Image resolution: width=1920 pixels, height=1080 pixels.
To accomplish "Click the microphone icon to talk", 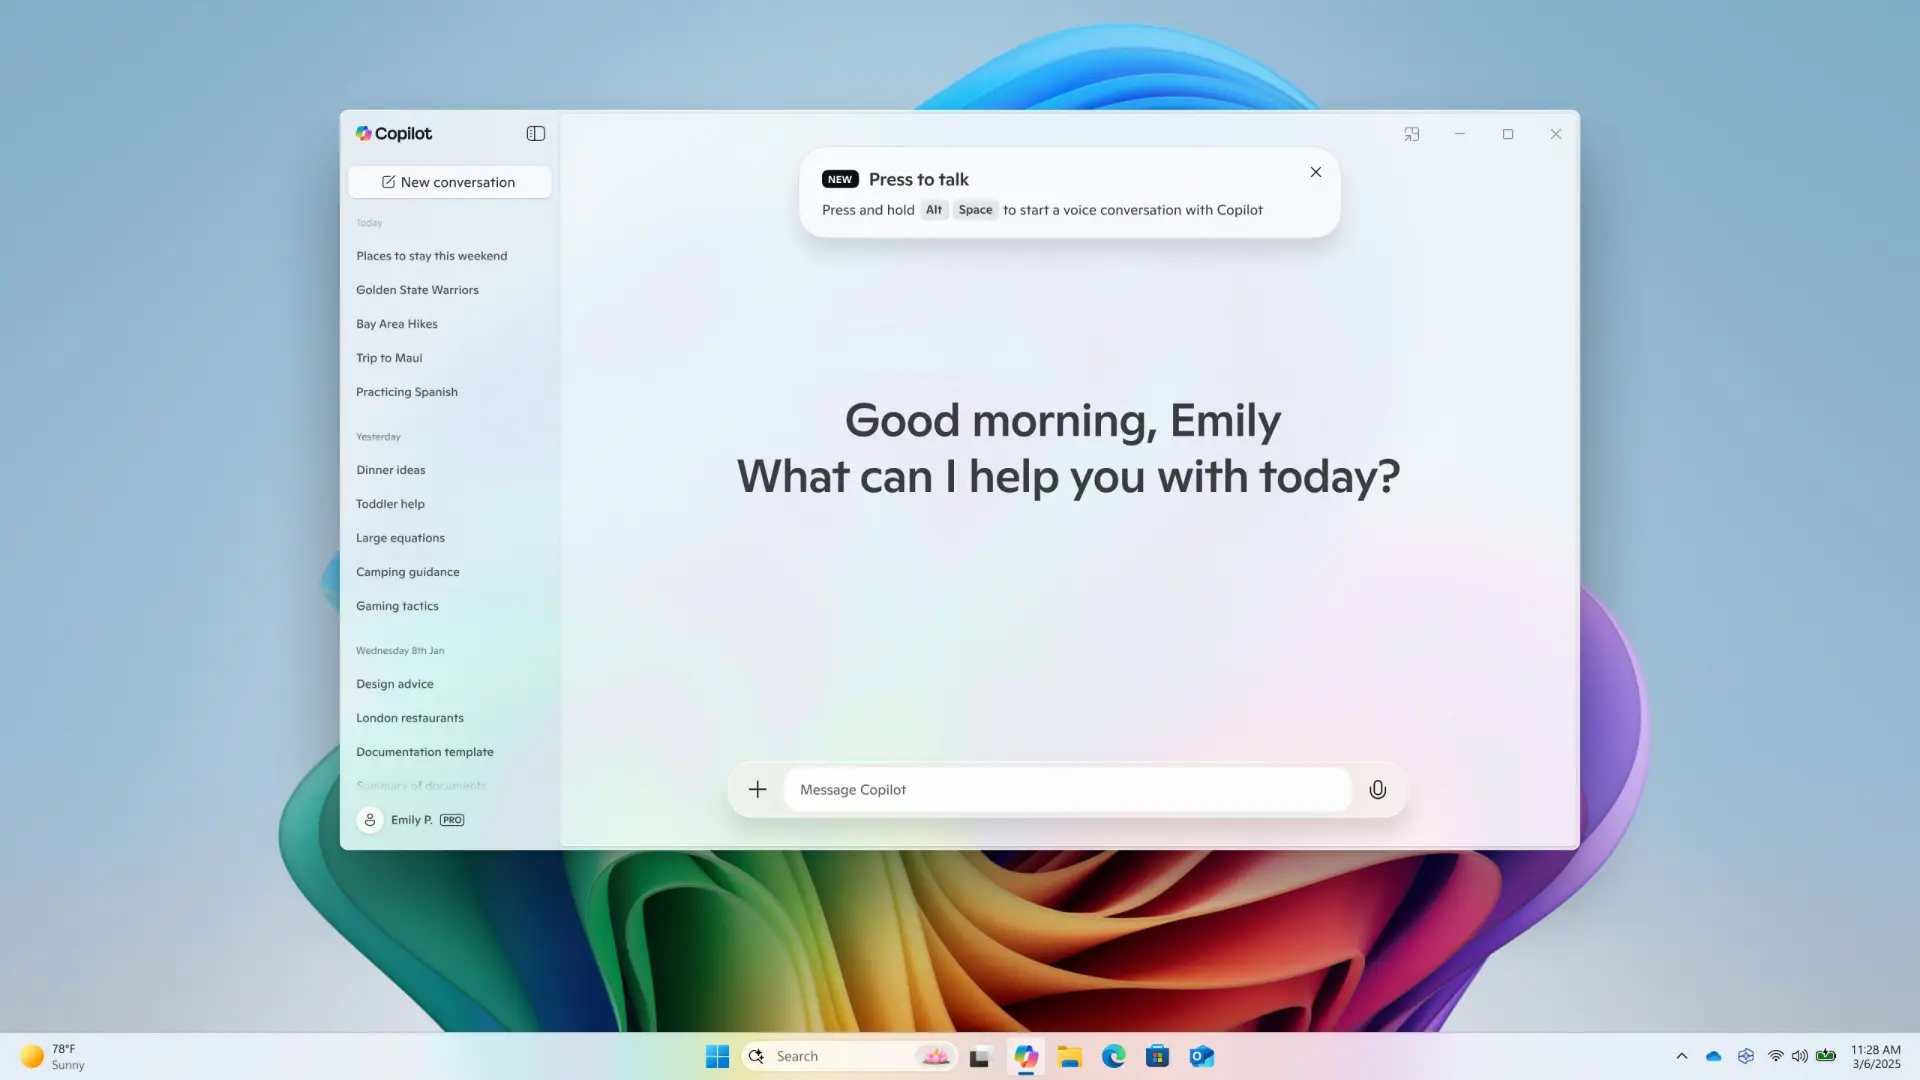I will [1378, 790].
